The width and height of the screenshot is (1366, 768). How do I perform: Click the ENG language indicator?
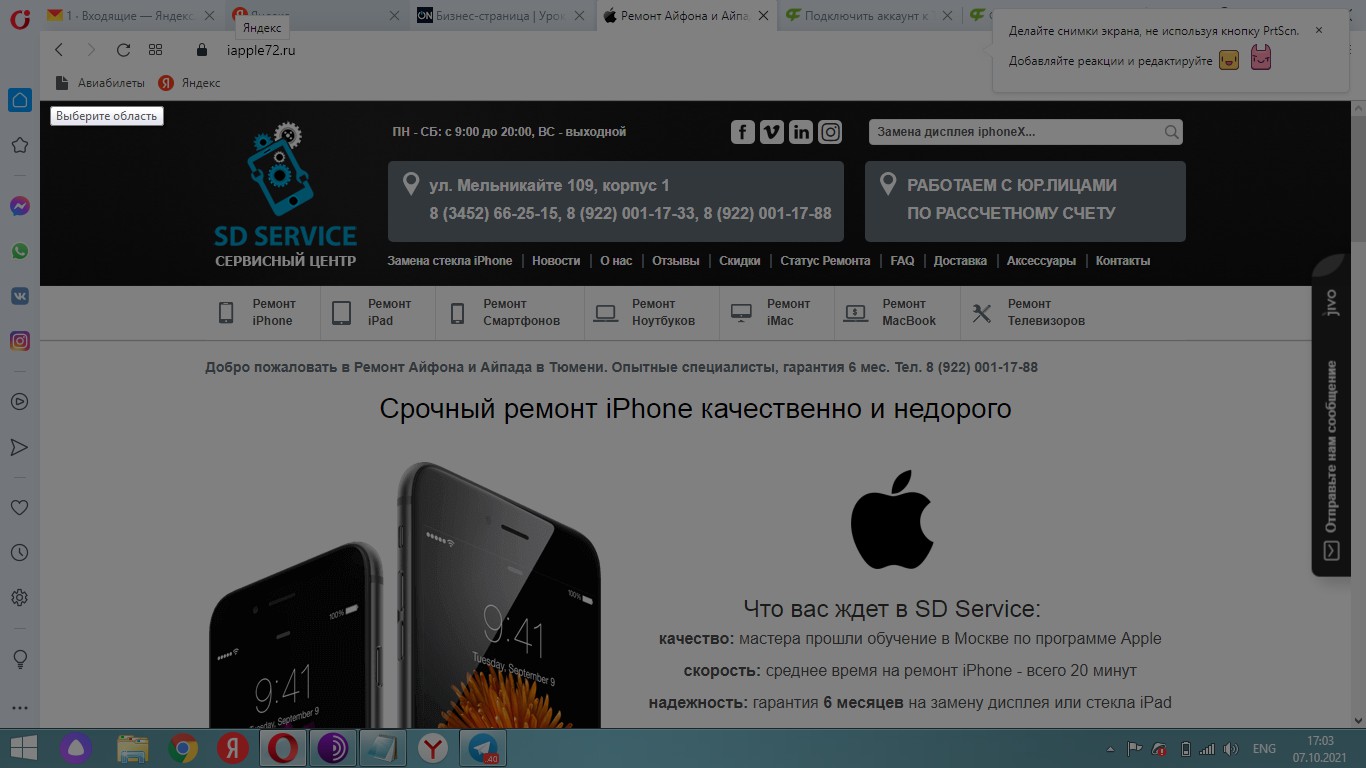(1263, 748)
